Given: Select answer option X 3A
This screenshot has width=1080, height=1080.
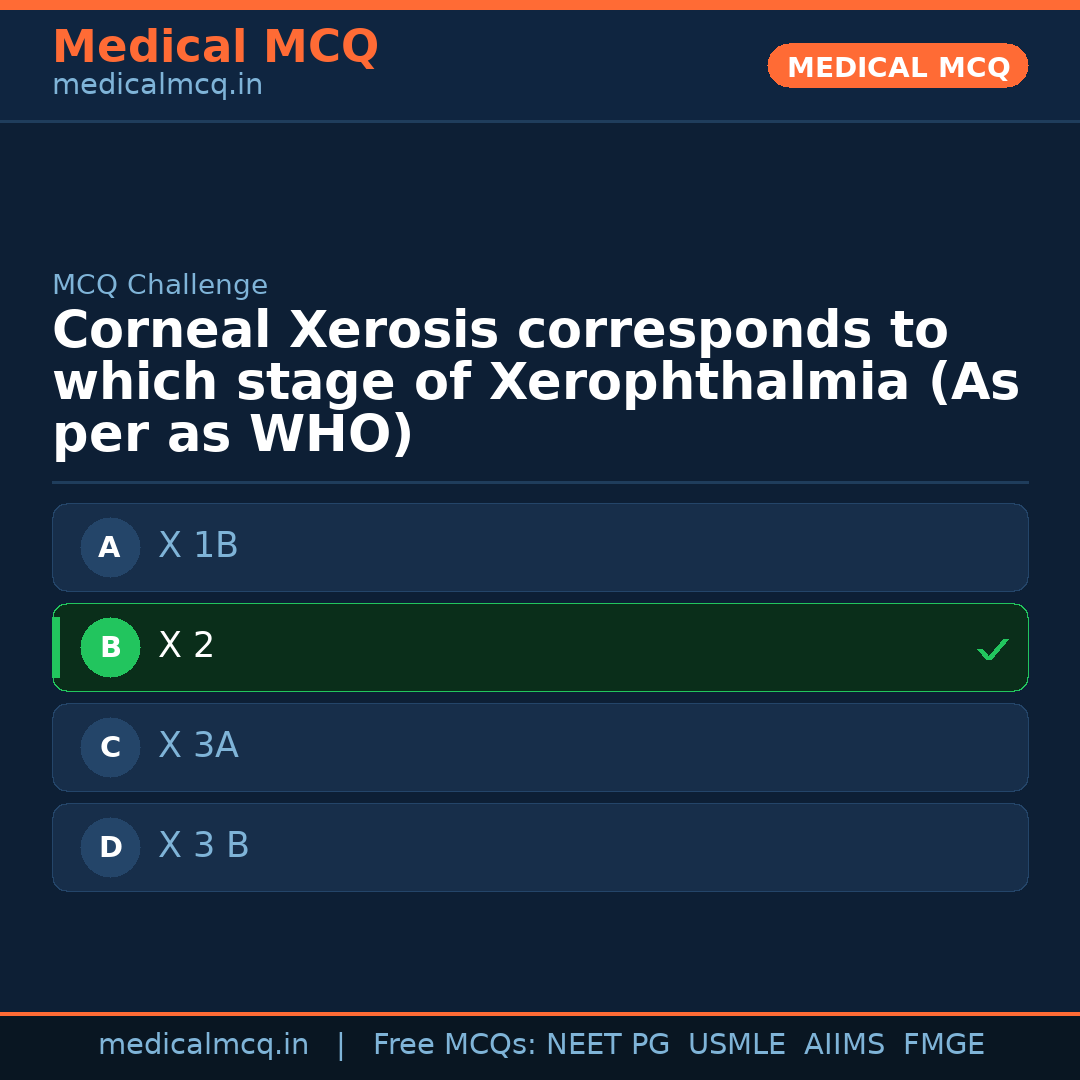Looking at the screenshot, I should 540,747.
